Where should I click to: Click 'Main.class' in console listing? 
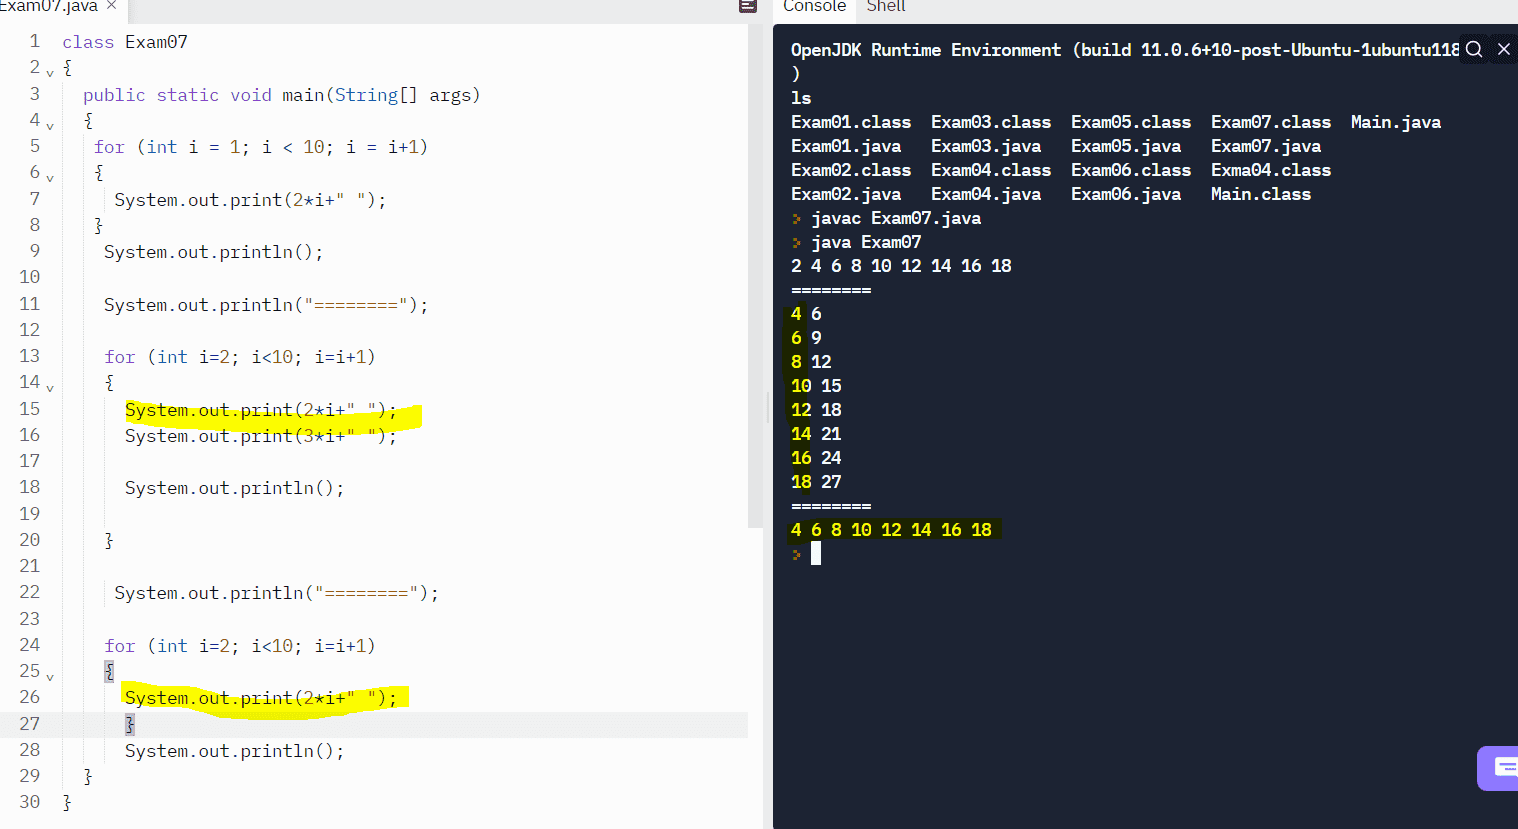1261,194
